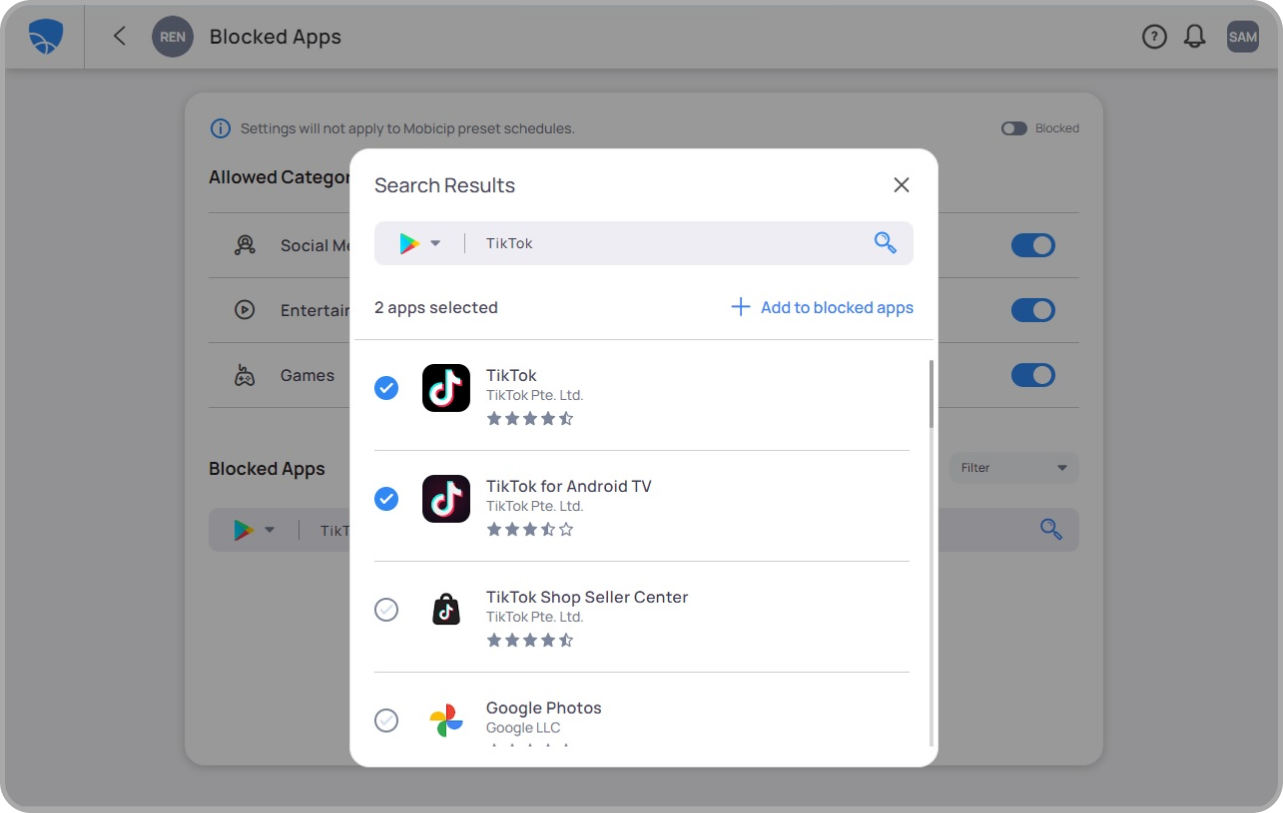This screenshot has height=813, width=1283.
Task: Click the TikTok star rating
Action: tap(530, 418)
